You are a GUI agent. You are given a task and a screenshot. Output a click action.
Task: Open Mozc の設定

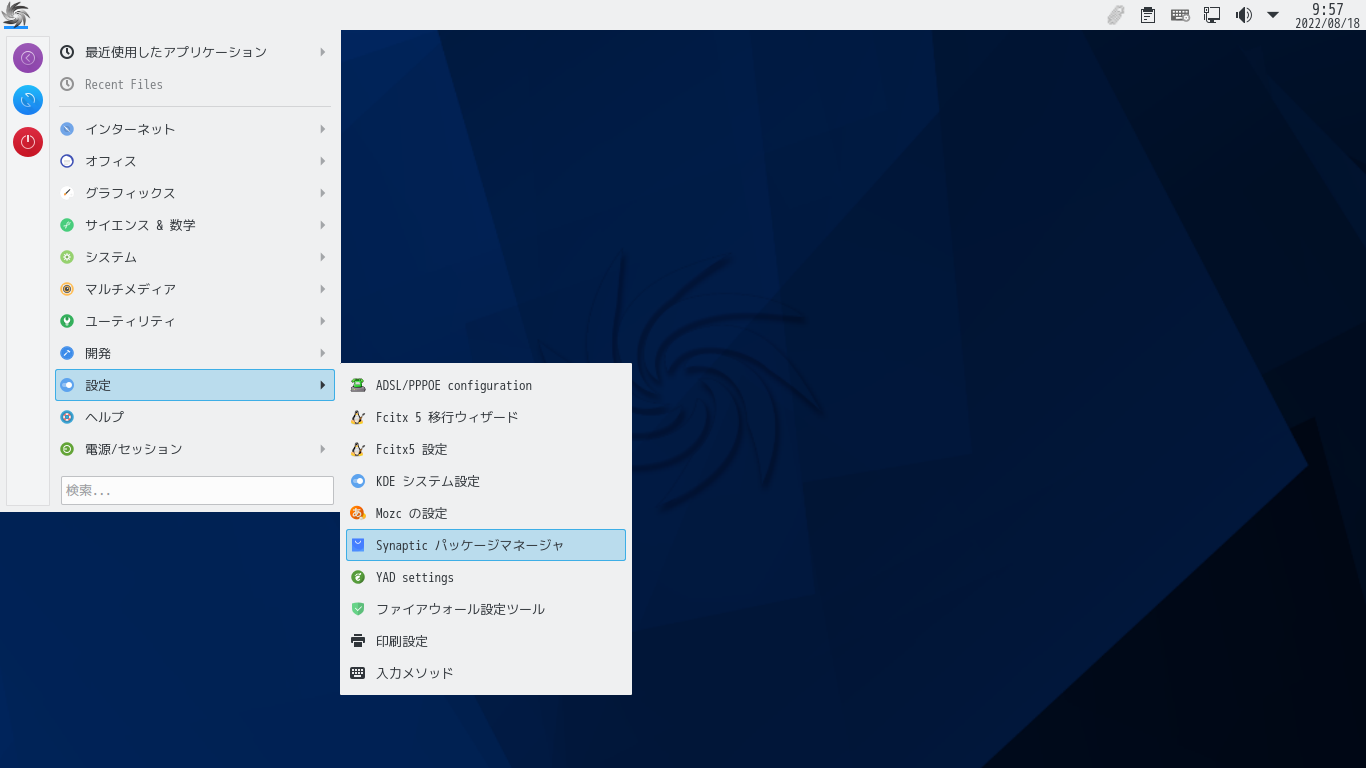tap(486, 513)
